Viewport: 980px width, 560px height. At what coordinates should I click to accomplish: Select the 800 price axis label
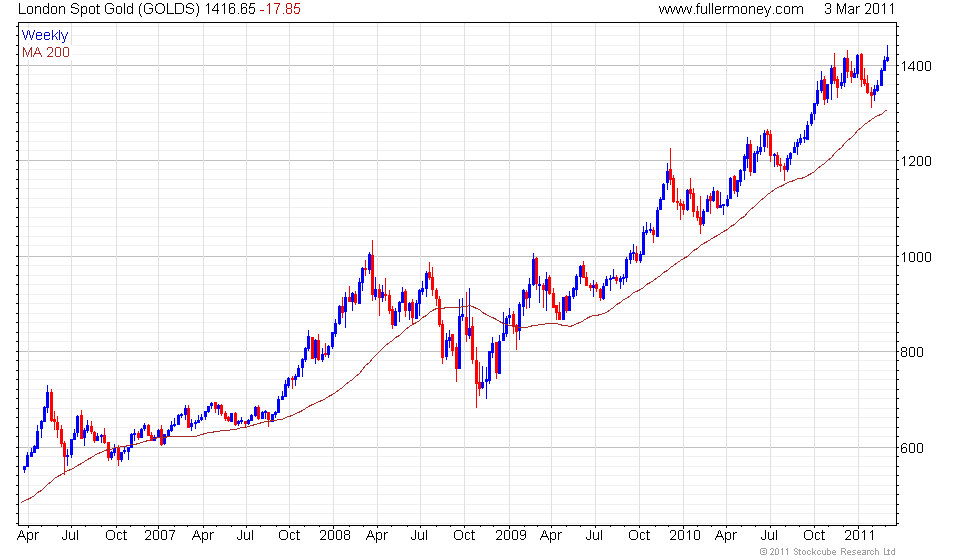click(912, 352)
